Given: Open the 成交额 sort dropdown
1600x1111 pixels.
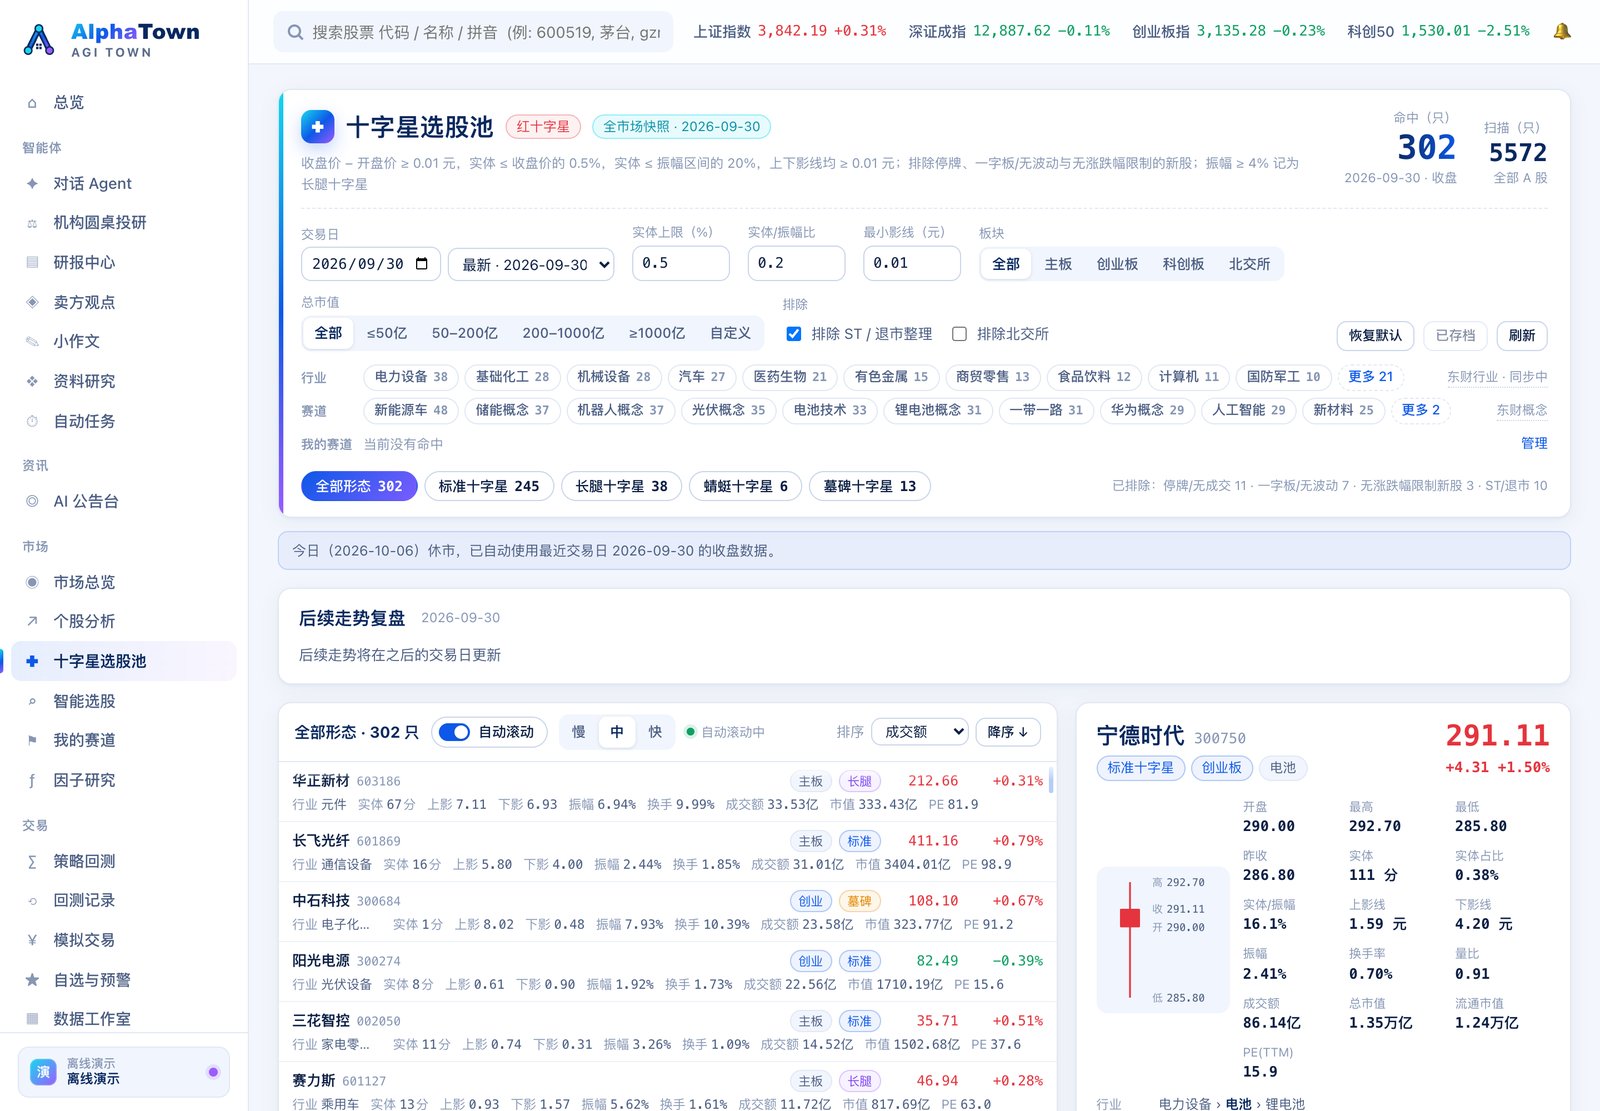Looking at the screenshot, I should pos(920,732).
